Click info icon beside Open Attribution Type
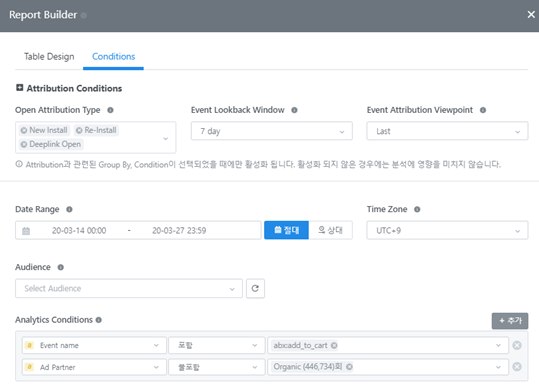The width and height of the screenshot is (539, 389). point(110,110)
